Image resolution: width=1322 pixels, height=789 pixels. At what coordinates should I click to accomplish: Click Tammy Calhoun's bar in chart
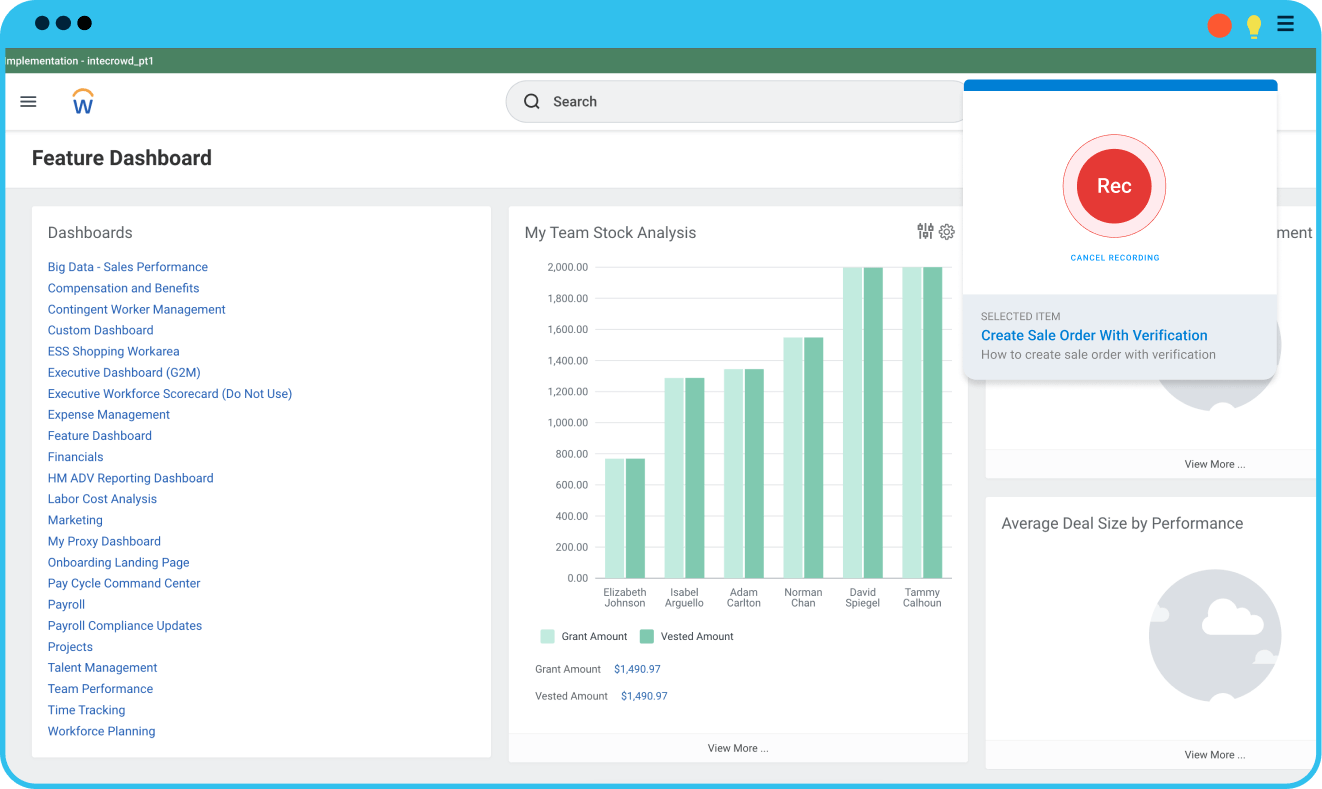point(922,423)
